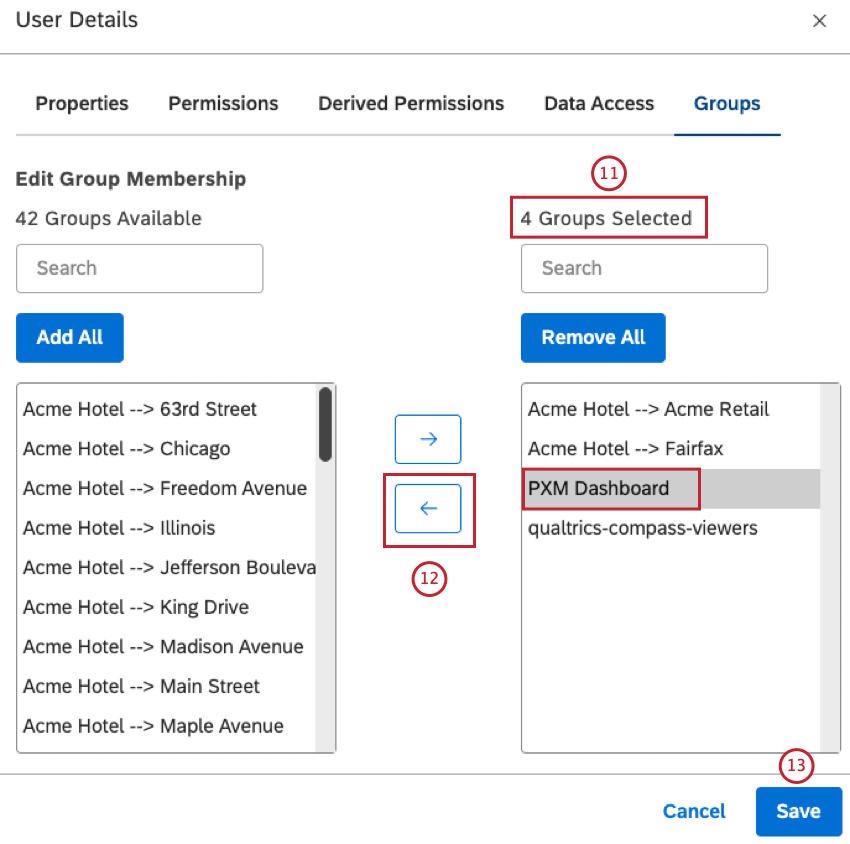Click the search field above selected groups
Viewport: 850px width, 844px height.
point(644,268)
